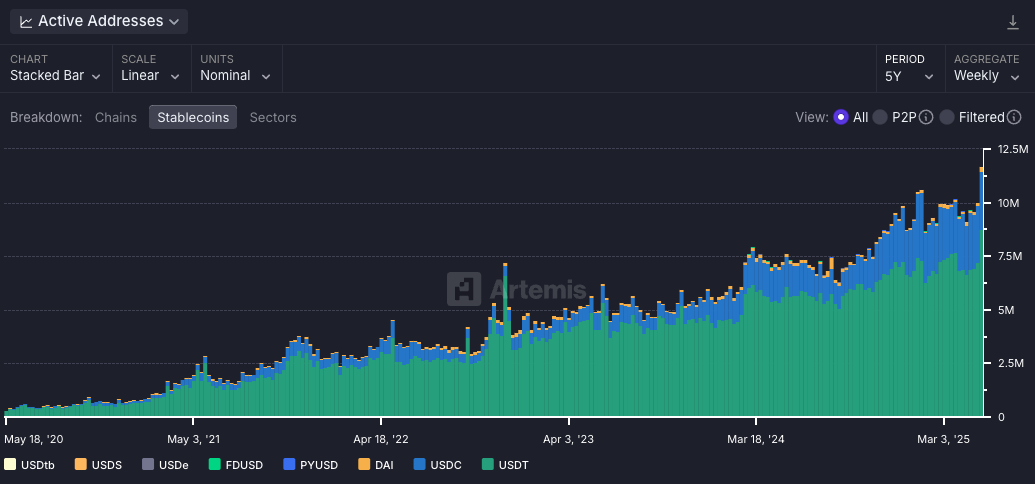Image resolution: width=1035 pixels, height=484 pixels.
Task: Click the download chart icon
Action: [1013, 22]
